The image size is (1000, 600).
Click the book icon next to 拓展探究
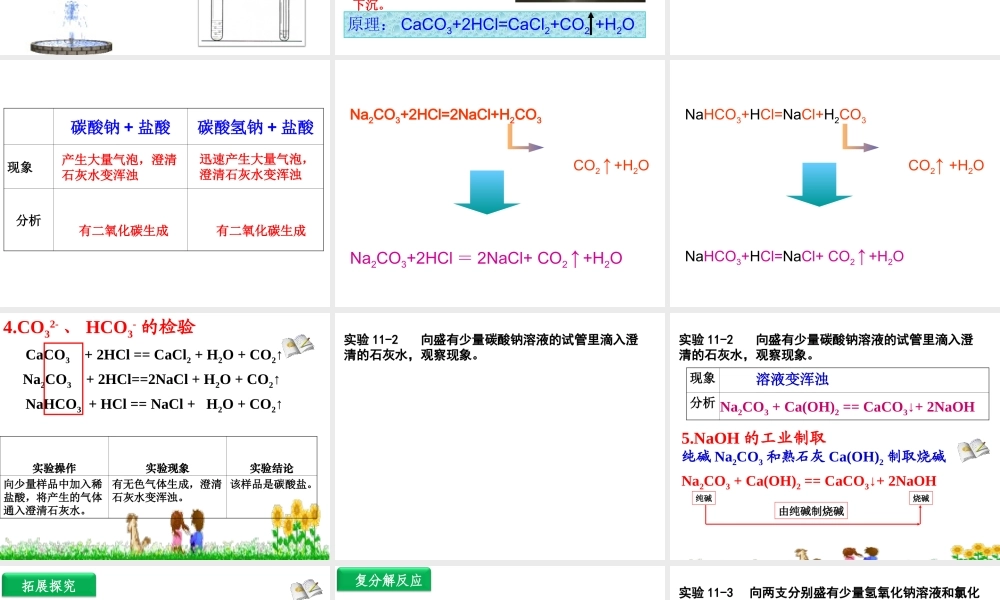pyautogui.click(x=306, y=589)
